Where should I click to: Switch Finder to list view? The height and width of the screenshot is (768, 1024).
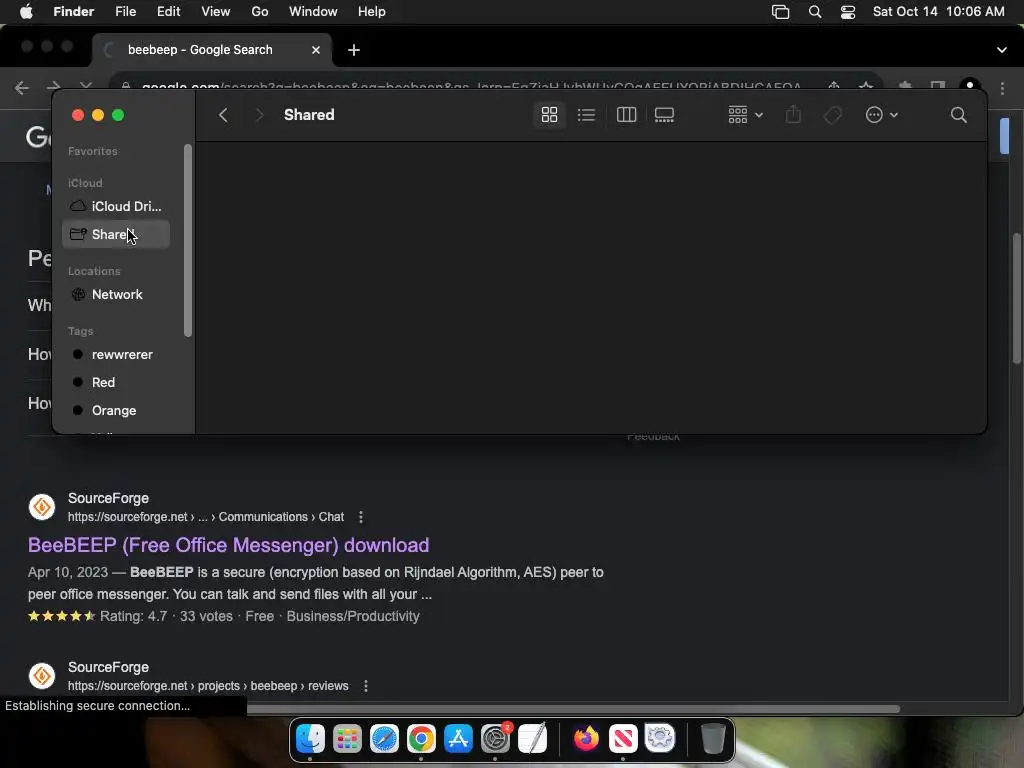[586, 115]
